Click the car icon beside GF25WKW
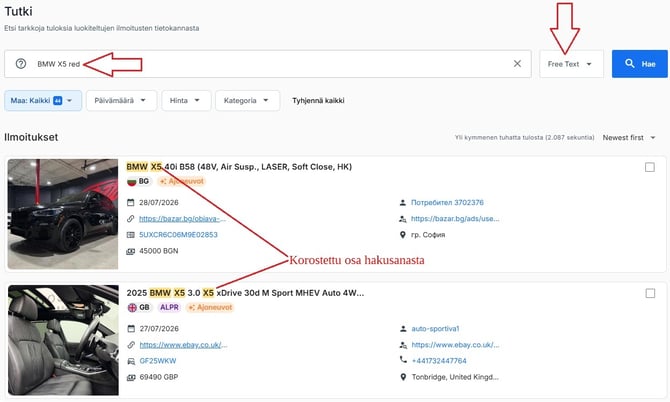This screenshot has width=670, height=402. point(131,361)
